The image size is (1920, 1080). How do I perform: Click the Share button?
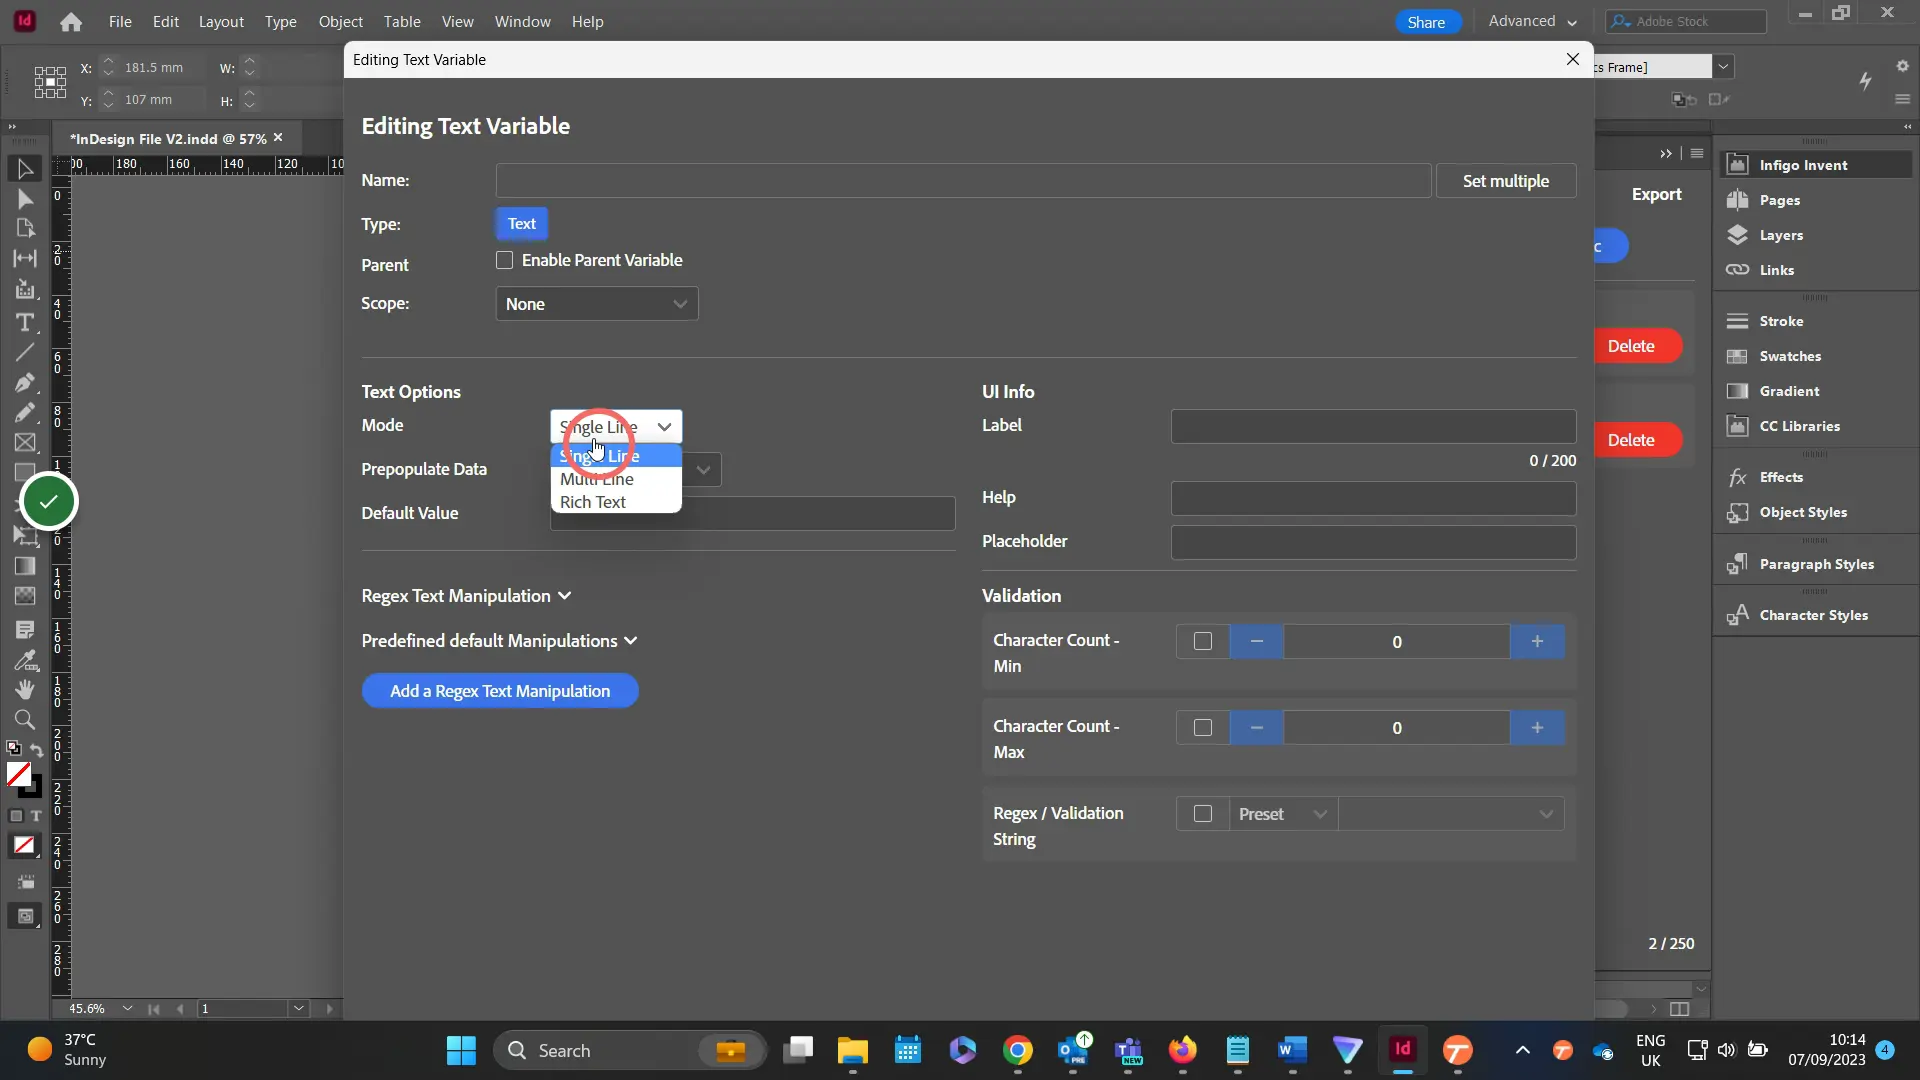(x=1427, y=22)
